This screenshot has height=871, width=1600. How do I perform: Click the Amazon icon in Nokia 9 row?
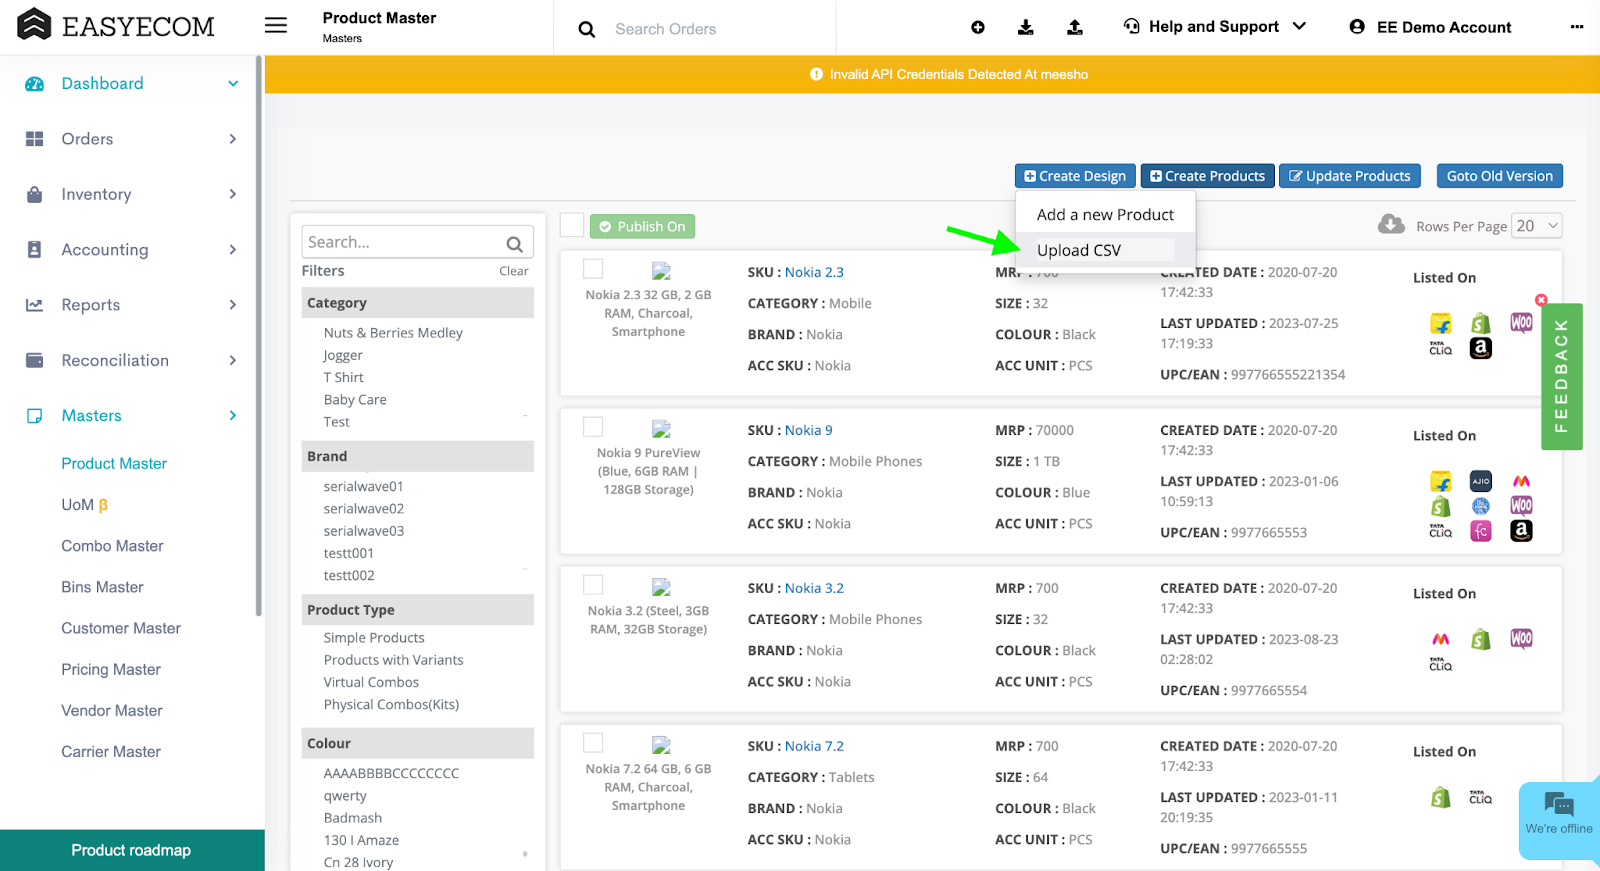coord(1521,531)
